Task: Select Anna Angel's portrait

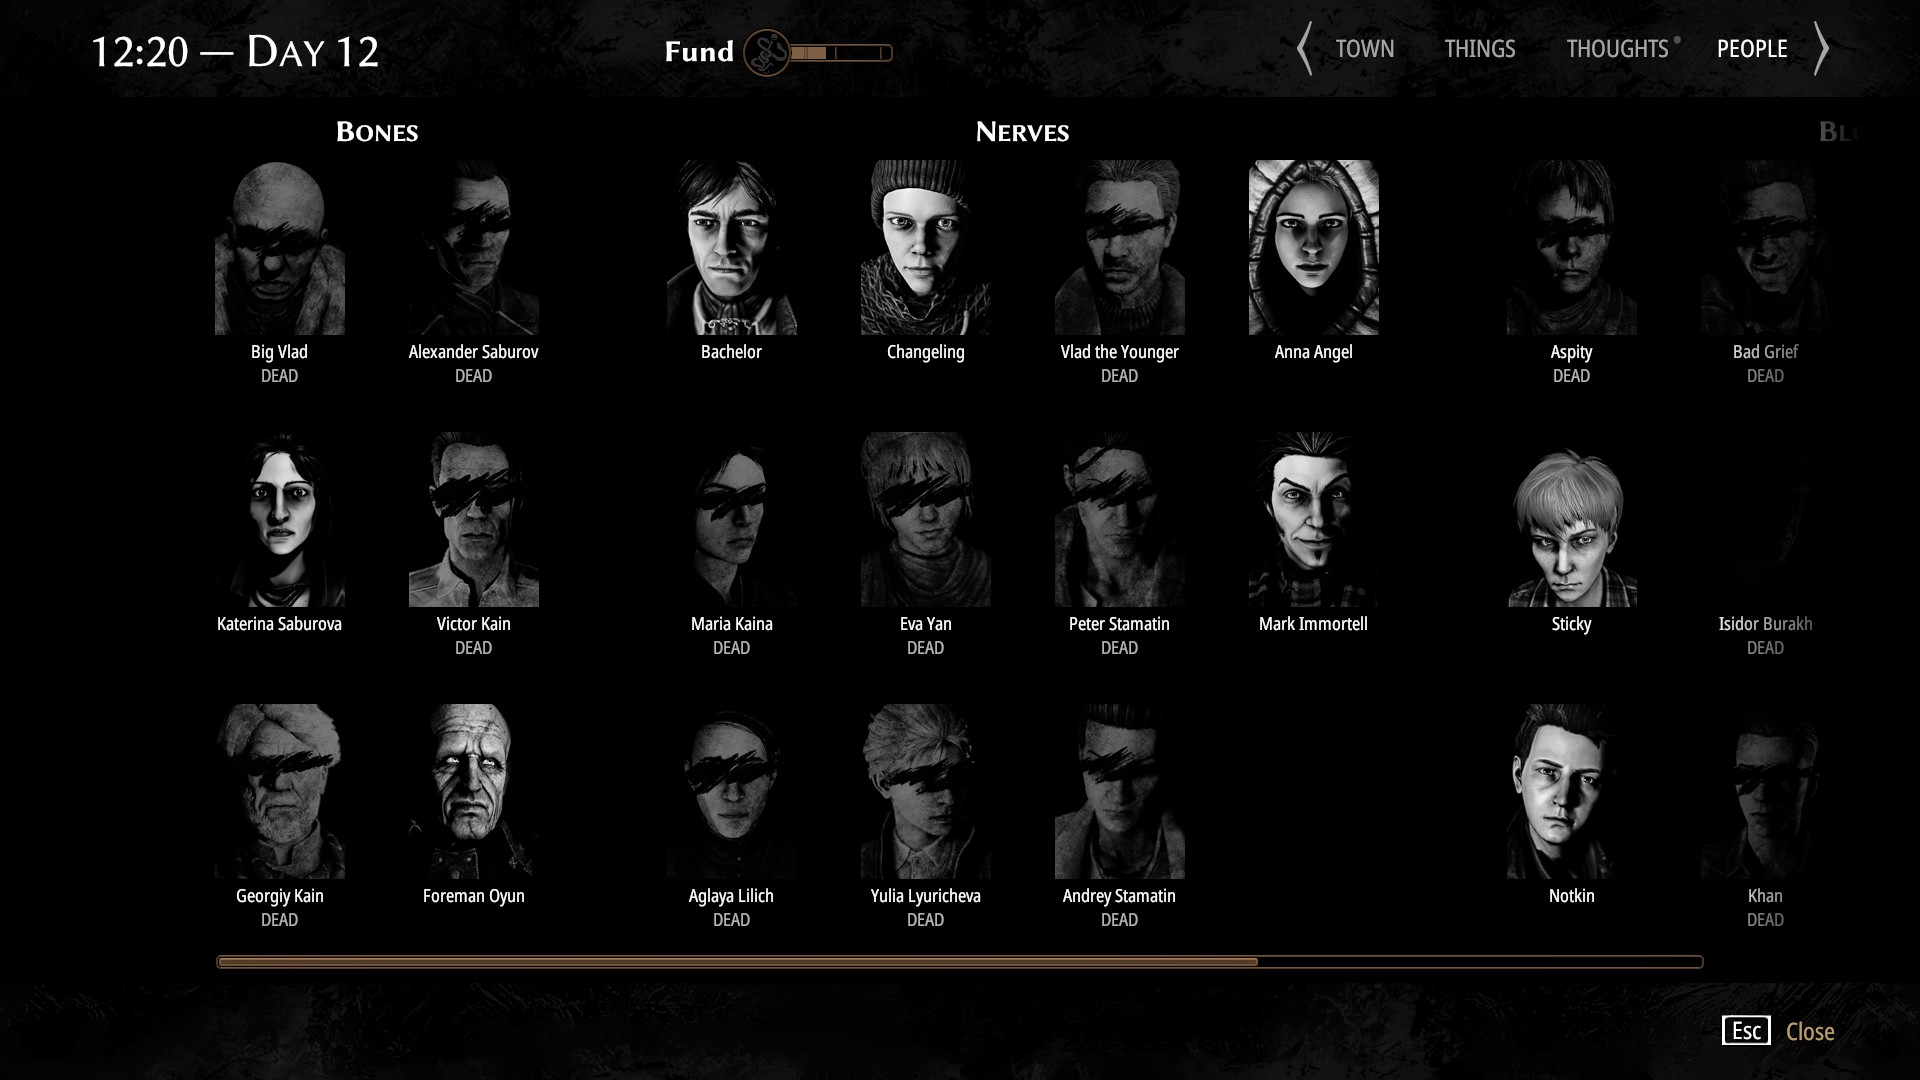Action: 1314,247
